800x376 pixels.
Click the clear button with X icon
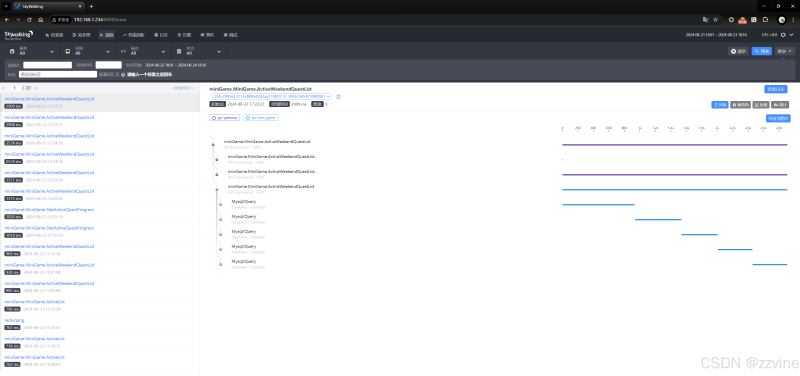tap(738, 52)
